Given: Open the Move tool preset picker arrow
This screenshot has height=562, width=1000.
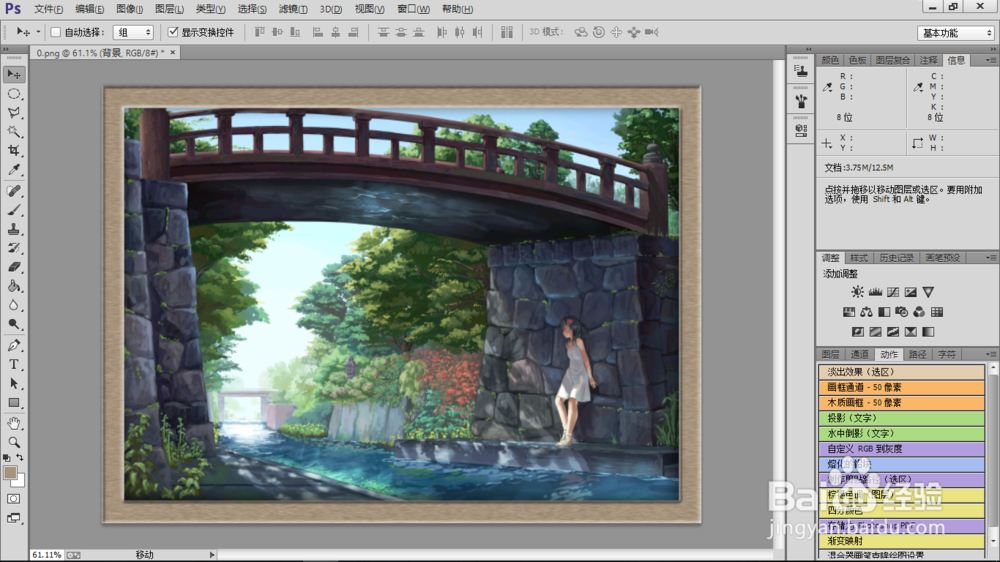Looking at the screenshot, I should (x=38, y=32).
